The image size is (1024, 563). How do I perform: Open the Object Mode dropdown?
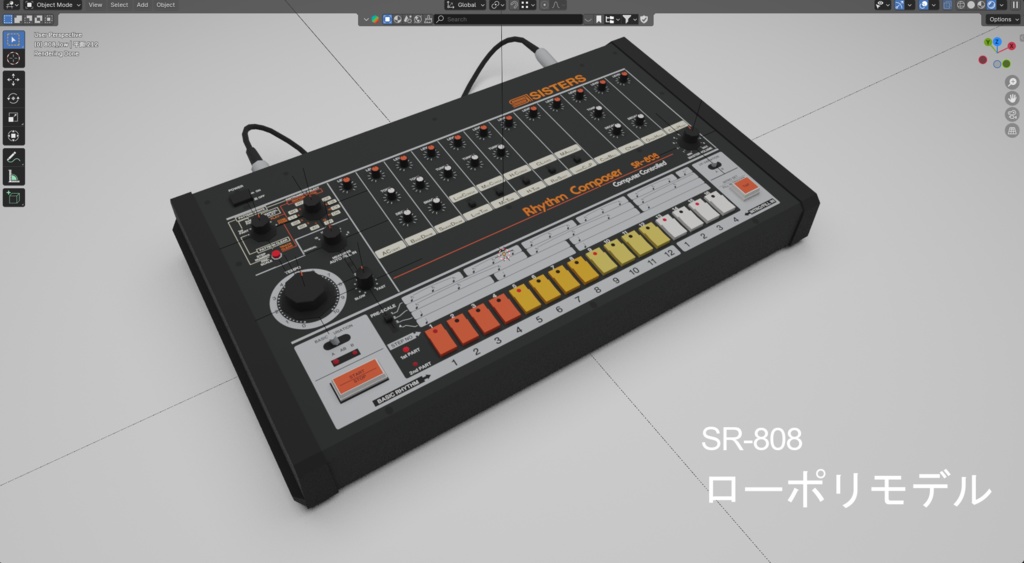click(53, 5)
